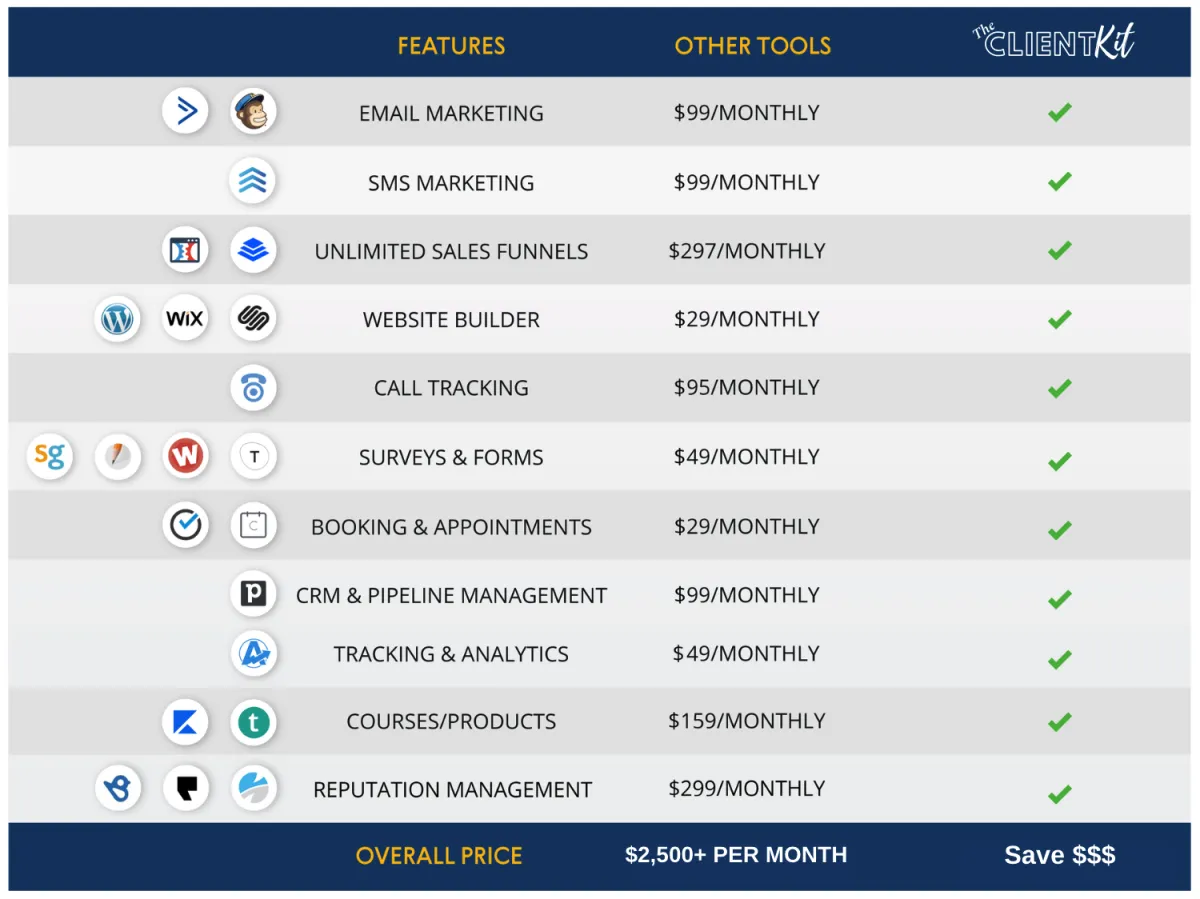
Task: Select the checkmark in Website Builder row
Action: pyautogui.click(x=1060, y=320)
